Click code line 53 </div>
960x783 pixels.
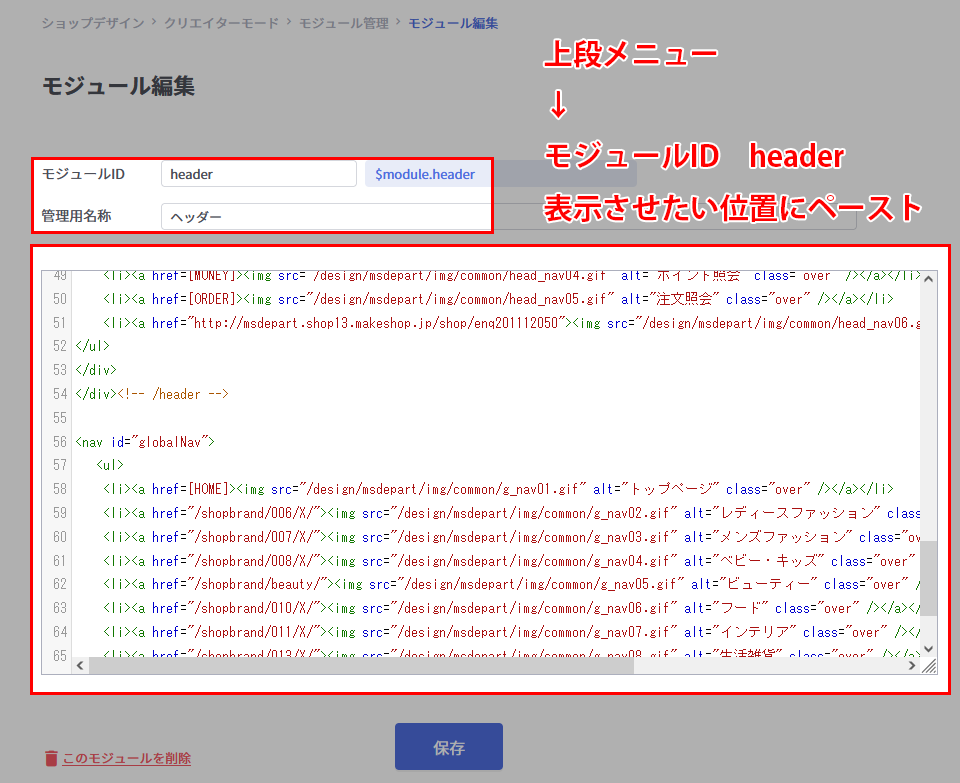(96, 370)
